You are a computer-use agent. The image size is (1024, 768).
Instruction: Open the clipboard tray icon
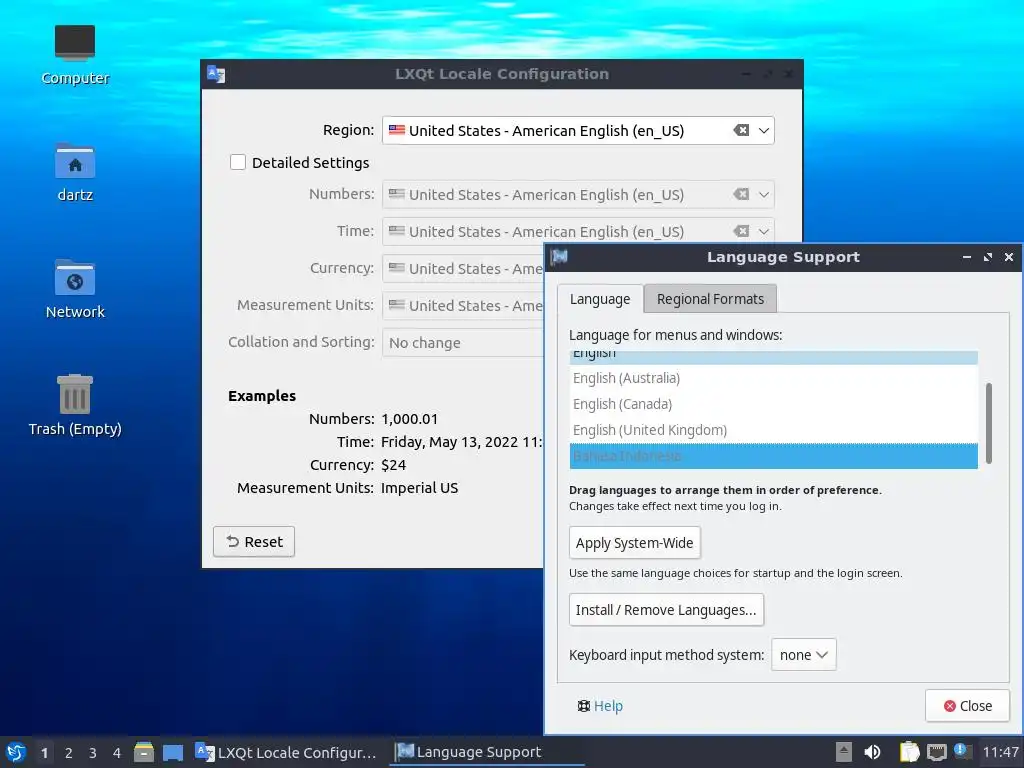pyautogui.click(x=909, y=752)
